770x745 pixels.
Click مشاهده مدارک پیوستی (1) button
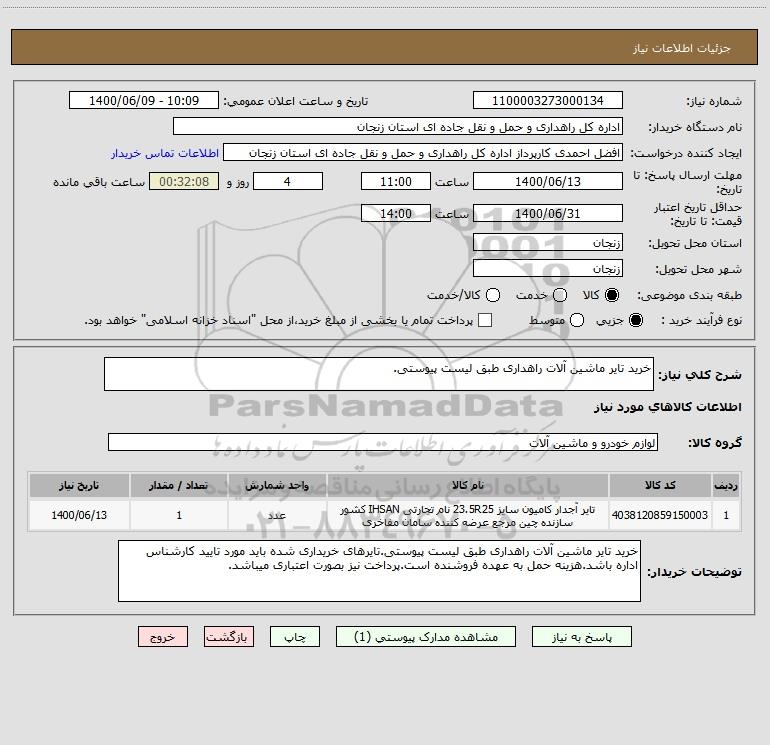point(426,637)
